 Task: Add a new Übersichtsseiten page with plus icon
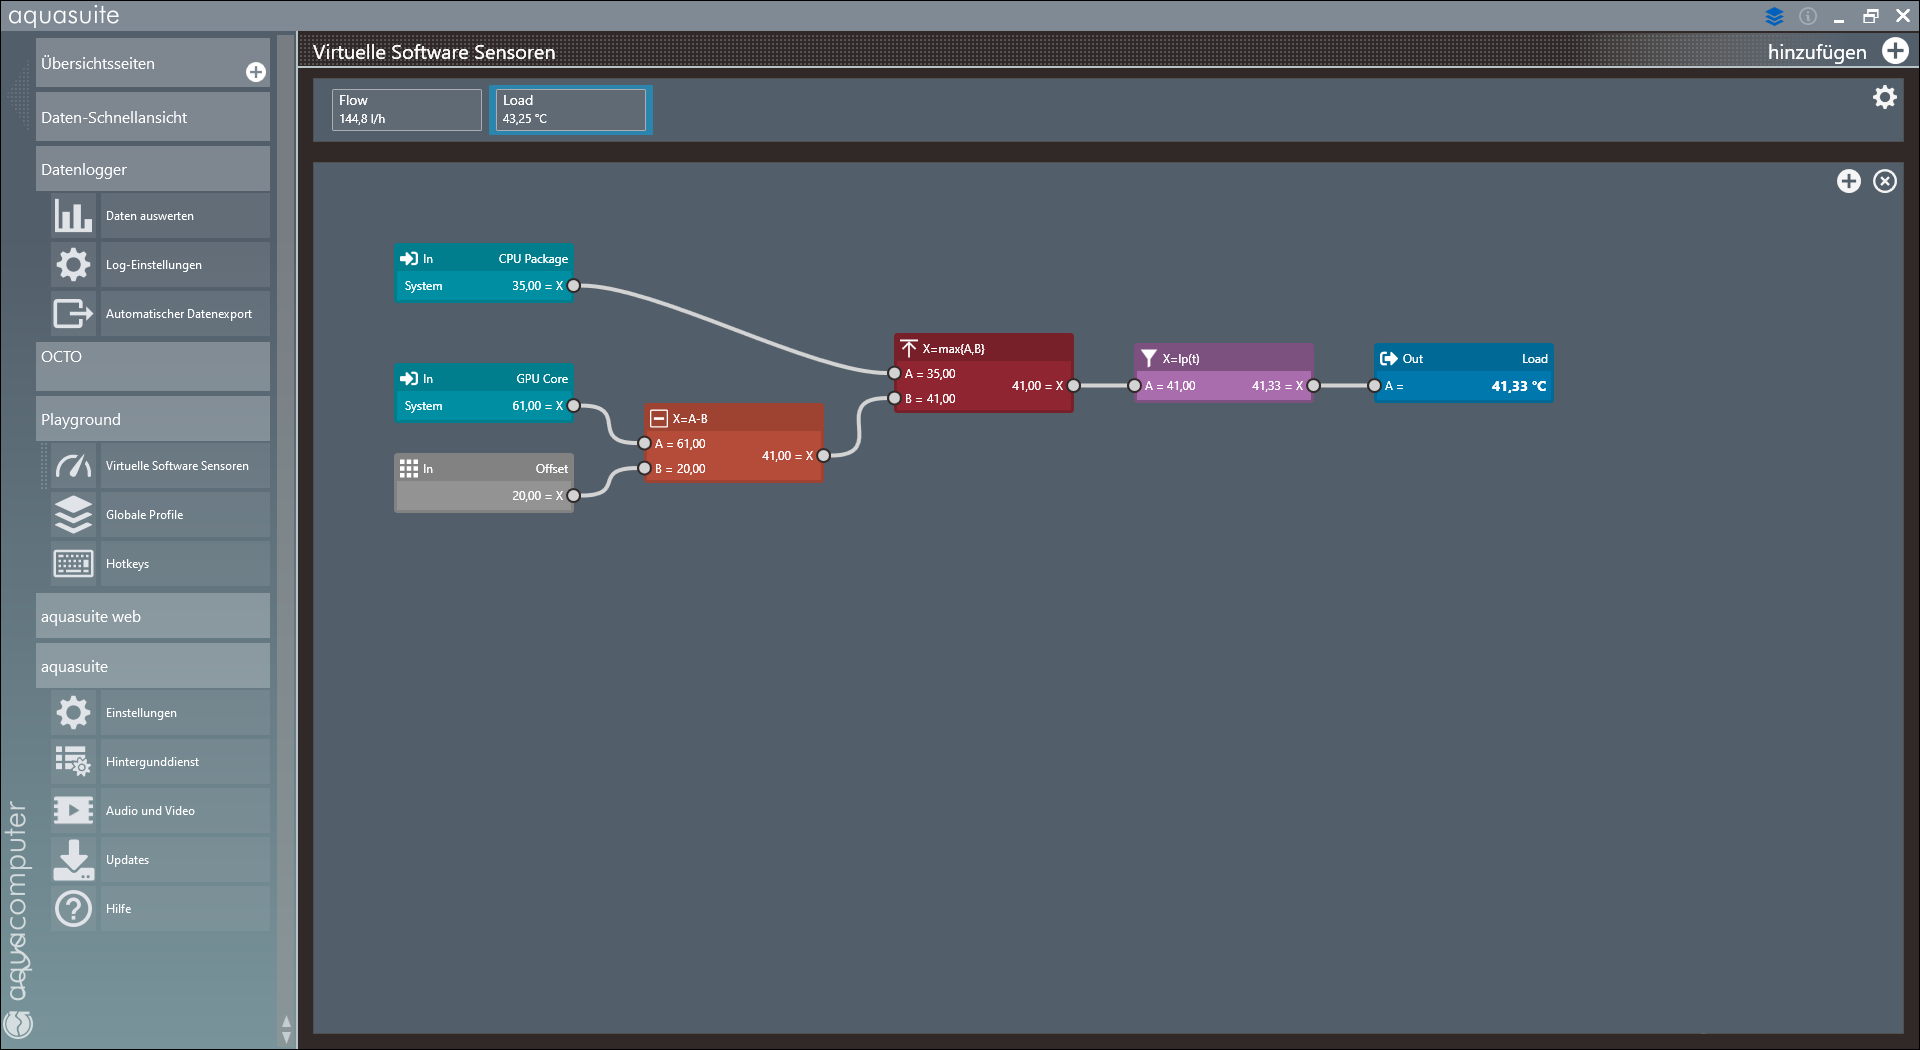256,72
